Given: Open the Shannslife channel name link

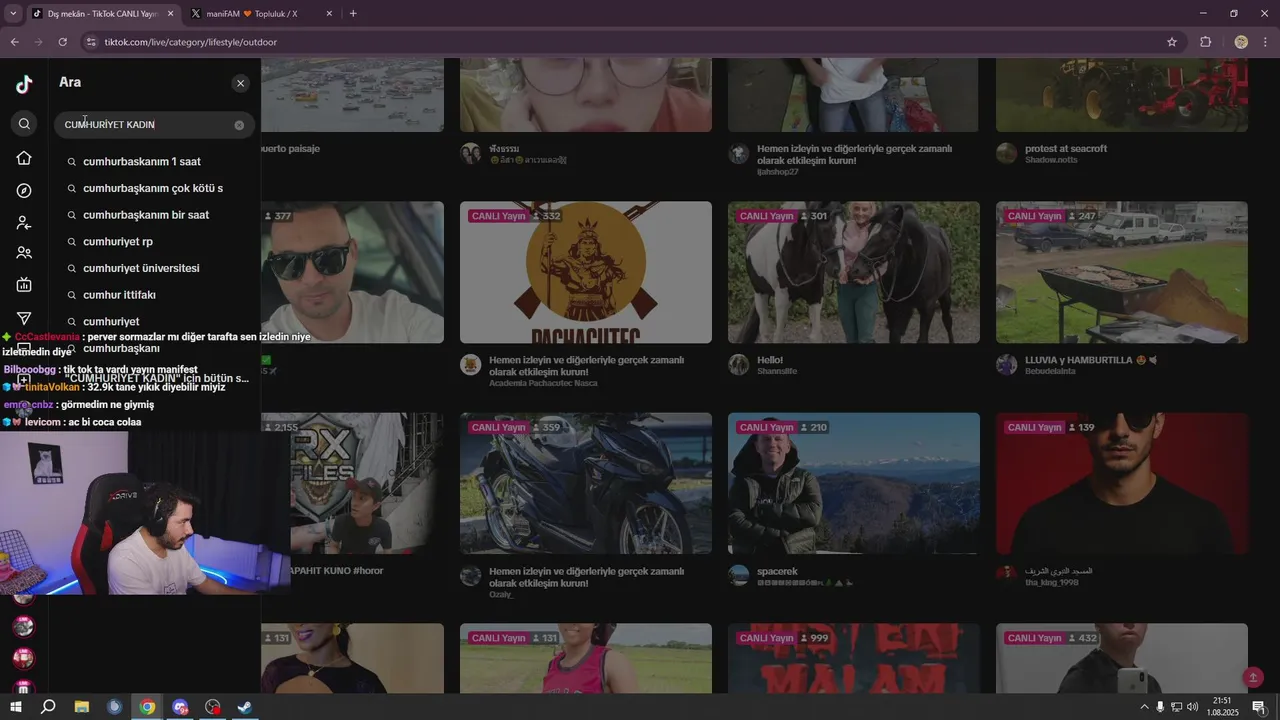Looking at the screenshot, I should pyautogui.click(x=776, y=372).
